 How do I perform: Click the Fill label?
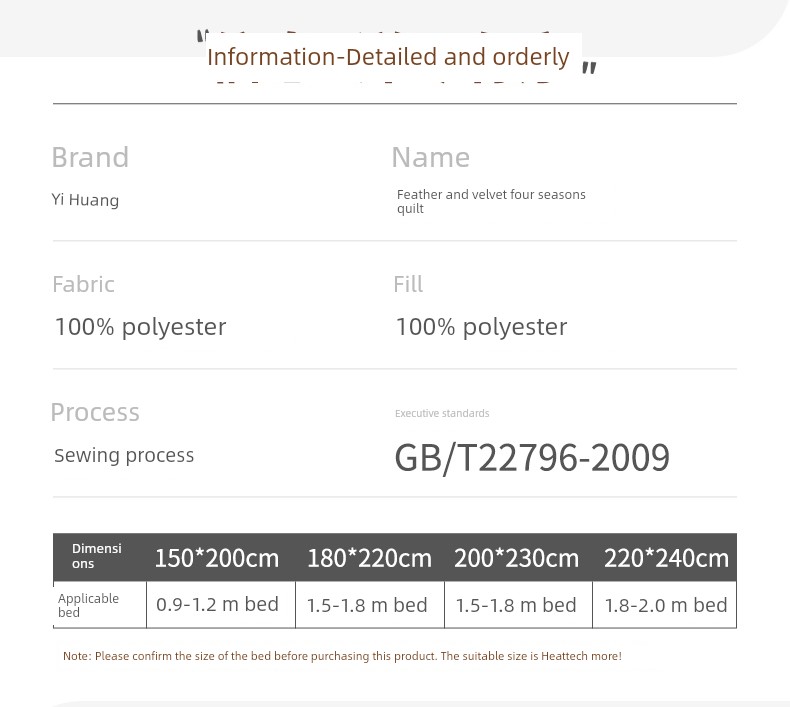[x=408, y=284]
